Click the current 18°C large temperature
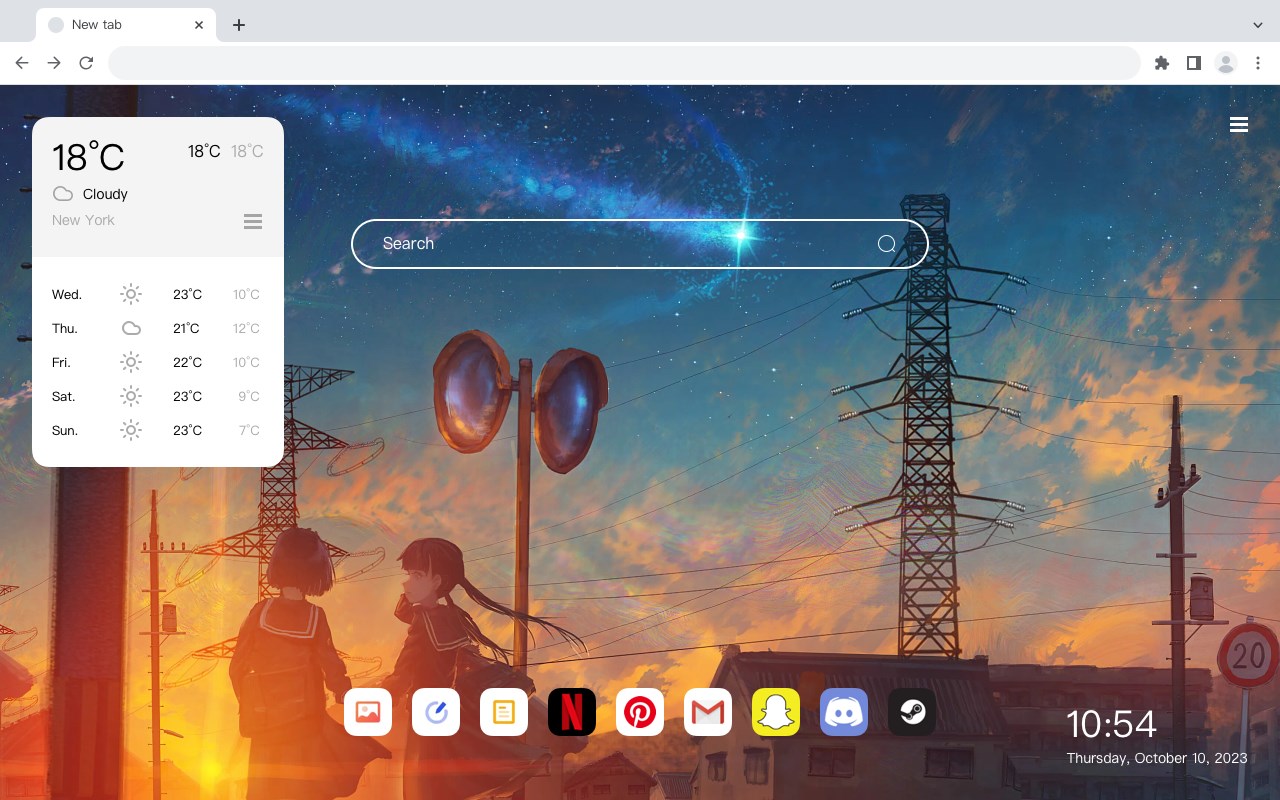The width and height of the screenshot is (1280, 800). click(88, 157)
